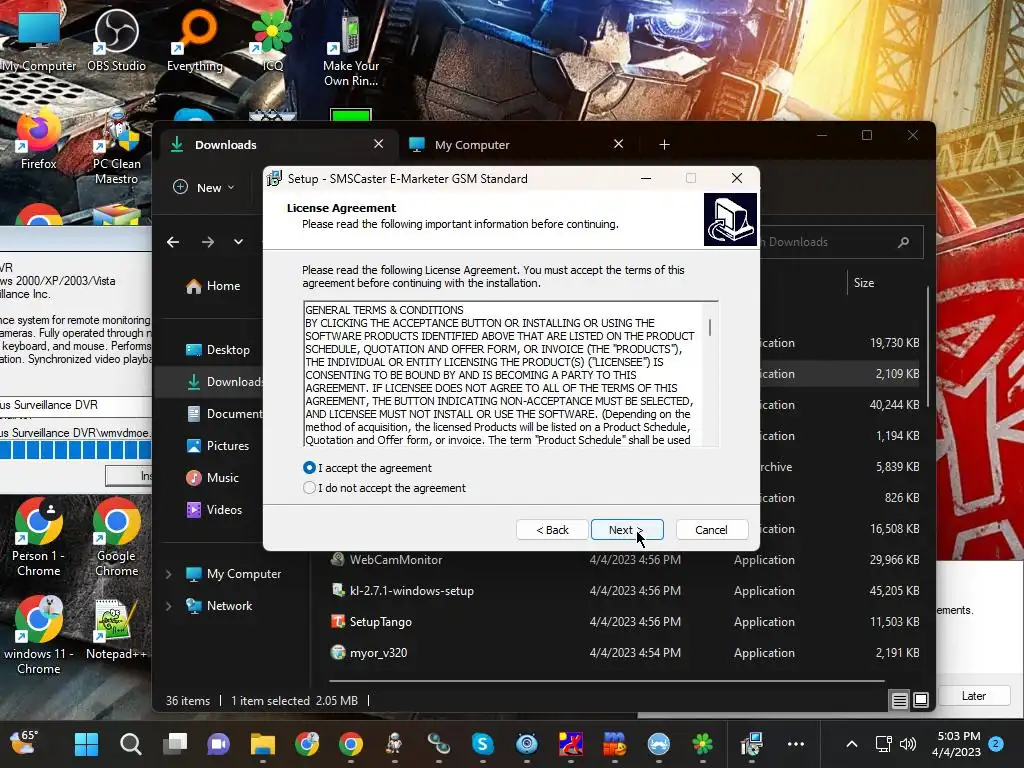The width and height of the screenshot is (1024, 768).
Task: Open recent locations chevron in Explorer
Action: (x=238, y=242)
